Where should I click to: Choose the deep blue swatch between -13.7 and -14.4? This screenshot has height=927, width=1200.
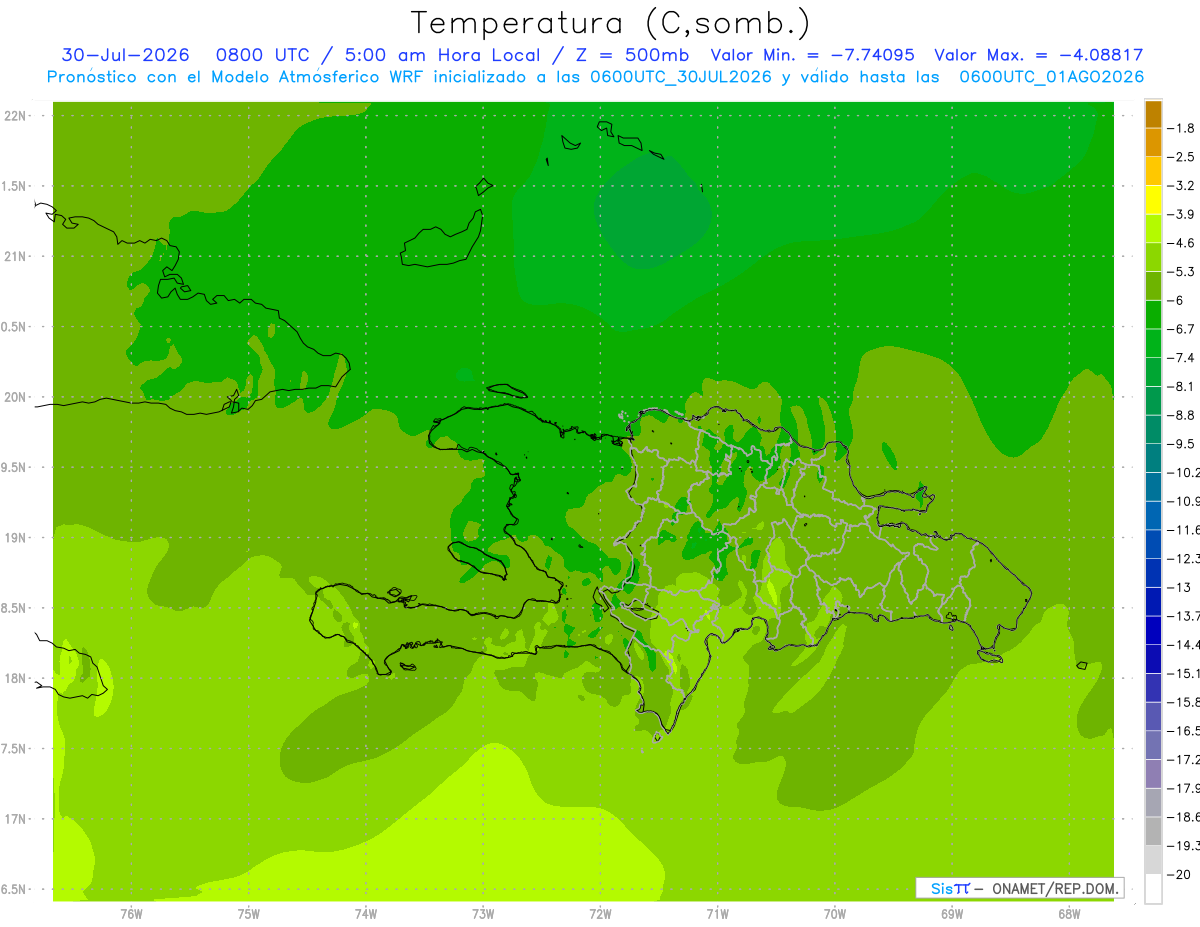coord(1153,630)
